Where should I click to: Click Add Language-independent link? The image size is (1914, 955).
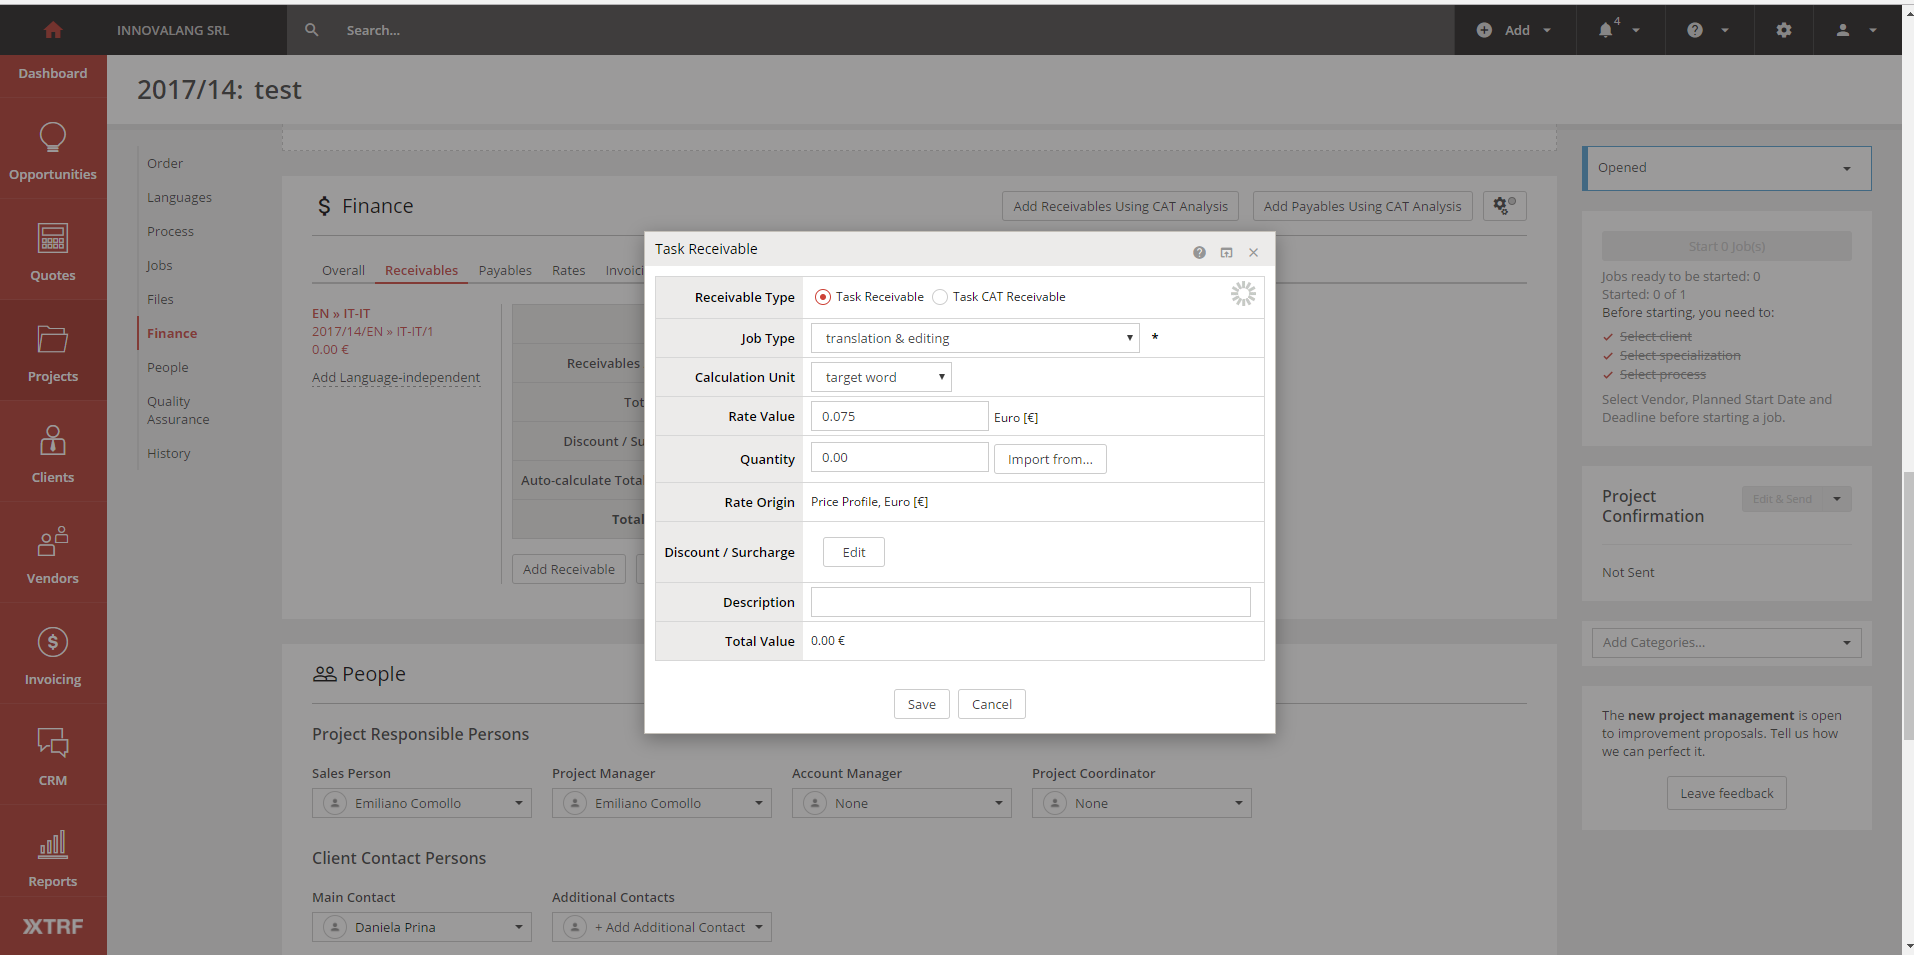tap(396, 377)
